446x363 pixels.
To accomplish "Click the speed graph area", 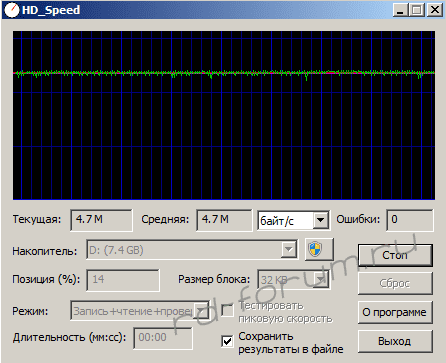I will pyautogui.click(x=224, y=115).
